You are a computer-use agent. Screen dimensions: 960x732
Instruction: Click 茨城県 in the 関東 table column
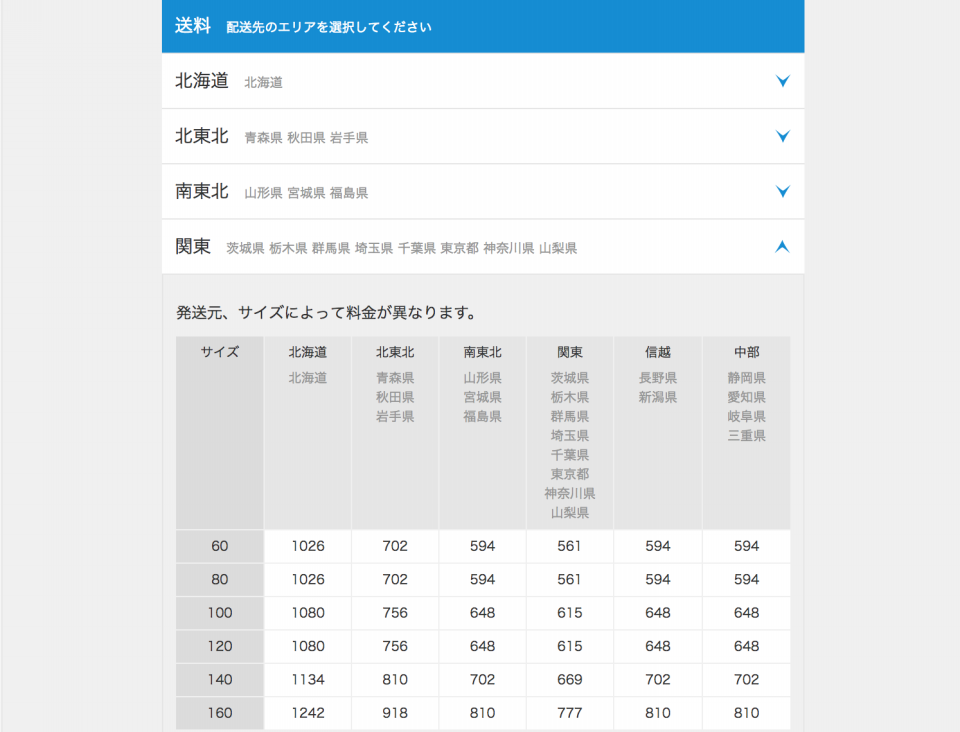pyautogui.click(x=570, y=378)
